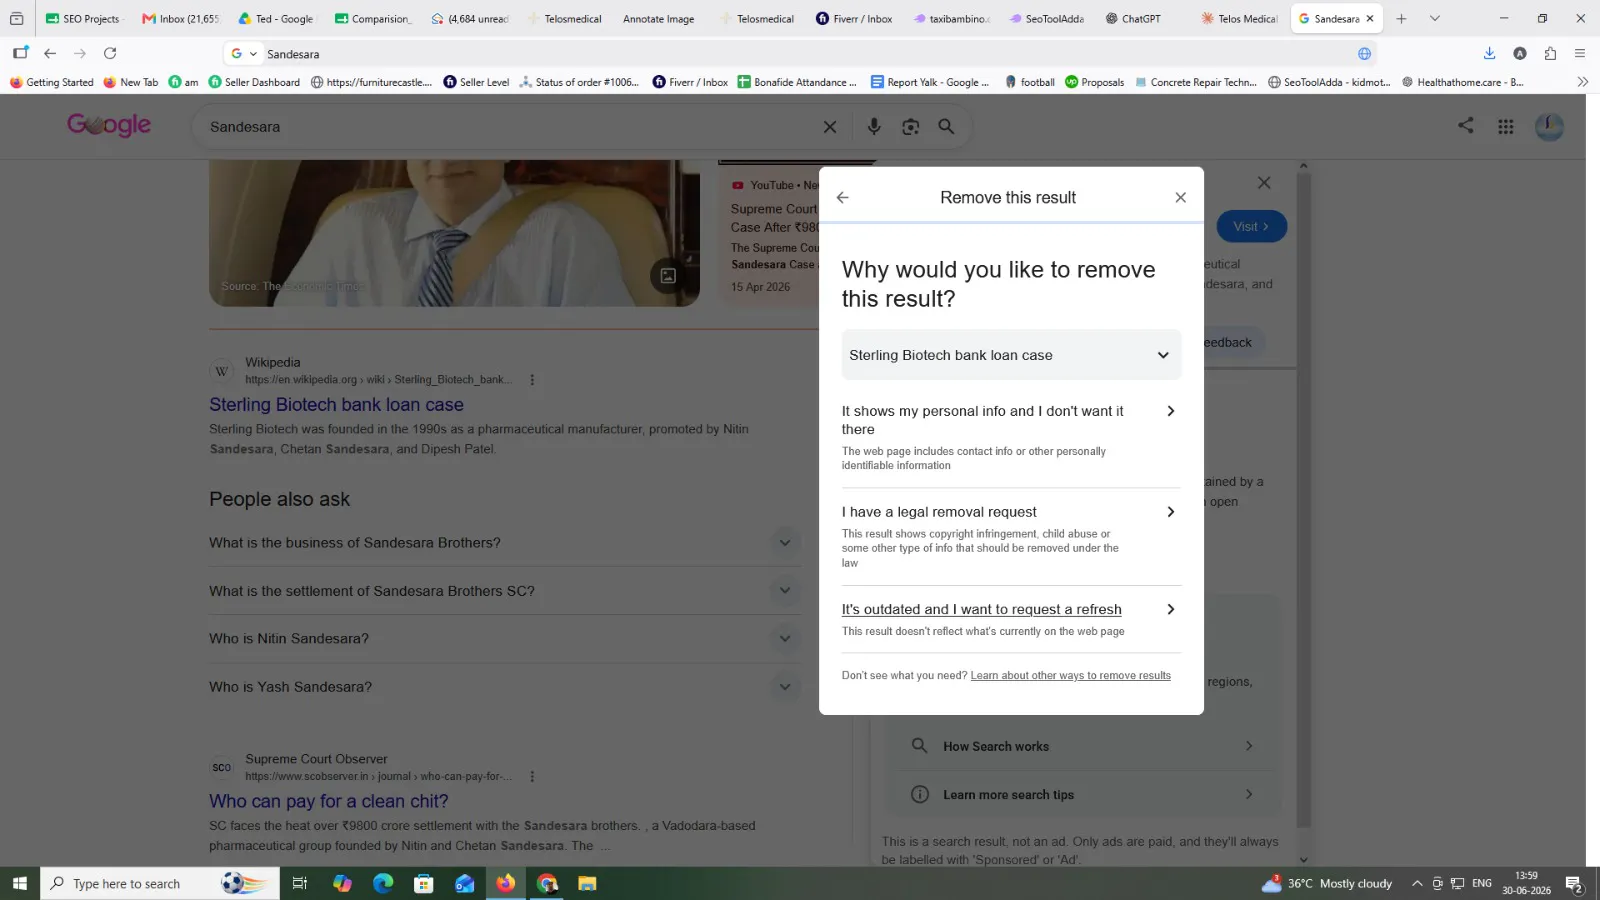
Task: Switch to Annotate Image tab
Action: pos(658,19)
